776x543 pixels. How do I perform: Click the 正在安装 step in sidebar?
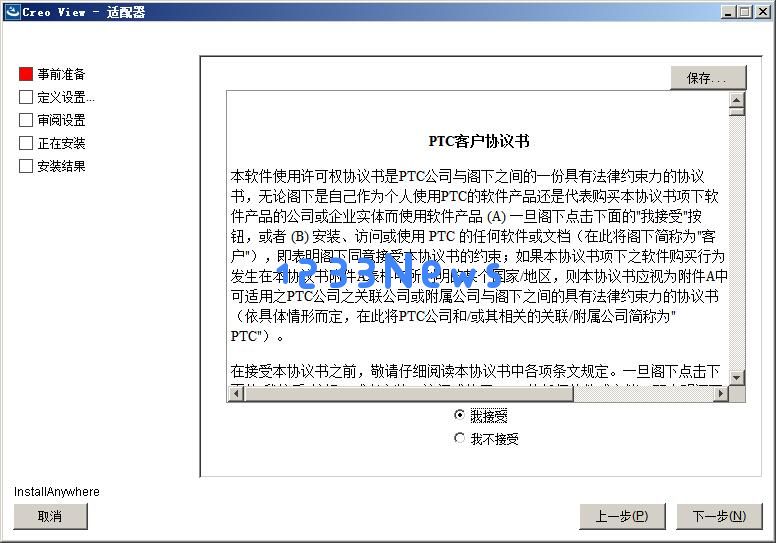[52, 143]
